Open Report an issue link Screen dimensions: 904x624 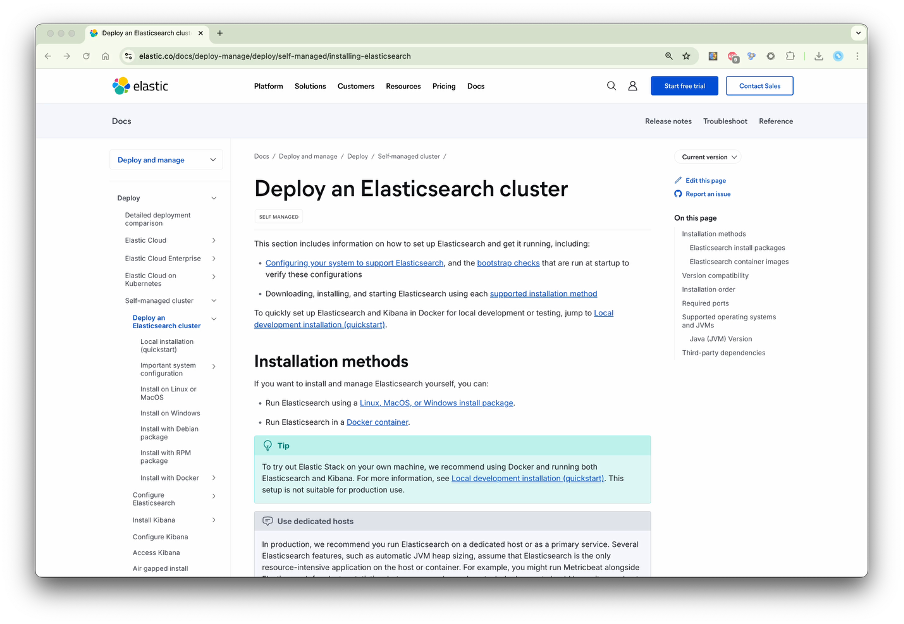tap(708, 194)
